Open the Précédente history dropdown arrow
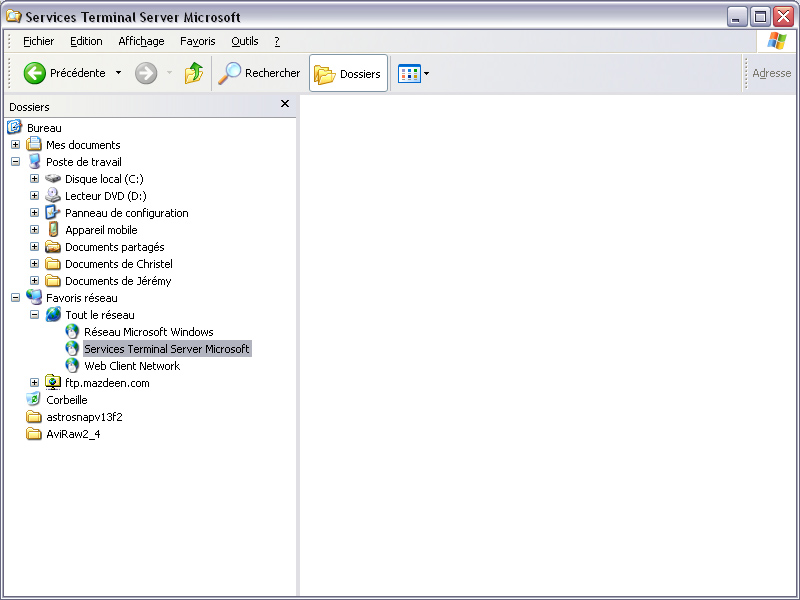Image resolution: width=800 pixels, height=600 pixels. [118, 73]
